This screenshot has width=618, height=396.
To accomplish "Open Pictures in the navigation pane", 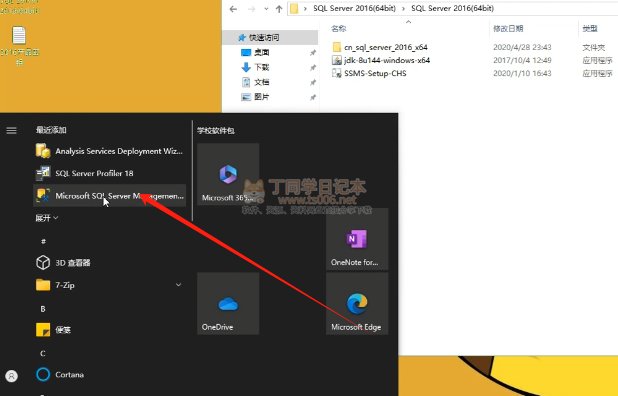I will [262, 97].
